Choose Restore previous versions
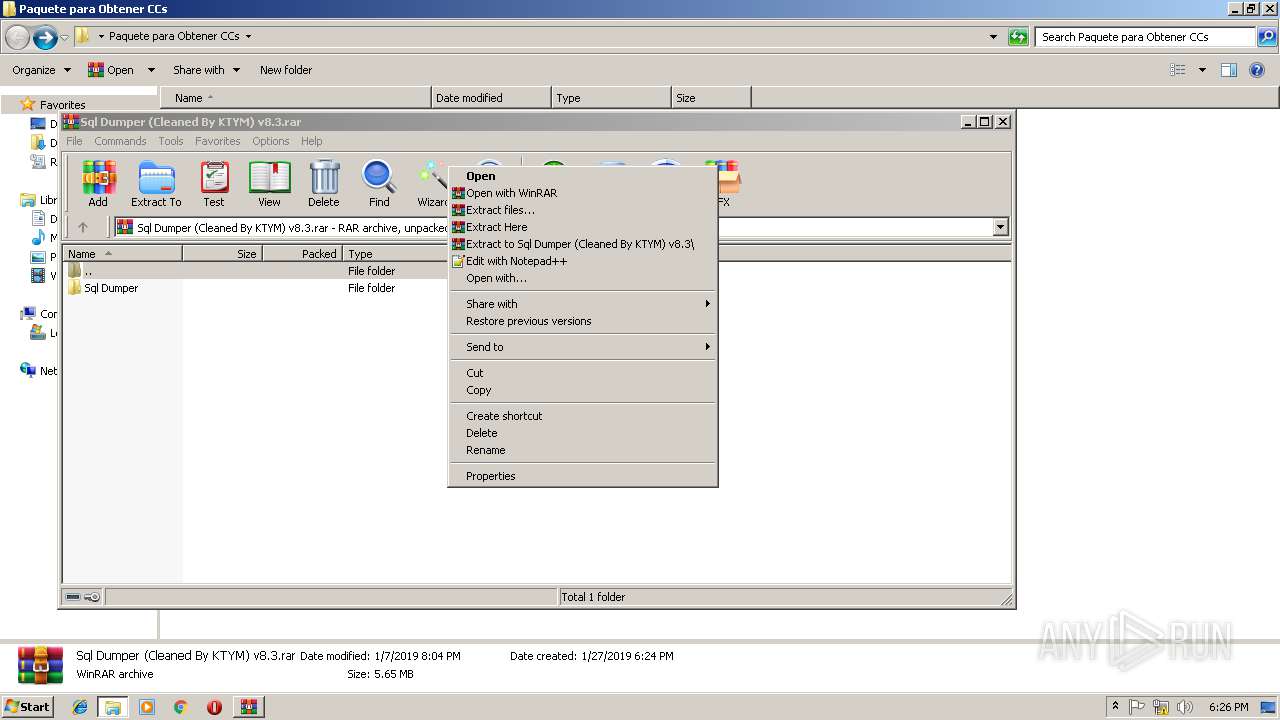Viewport: 1280px width, 720px height. pos(582,321)
